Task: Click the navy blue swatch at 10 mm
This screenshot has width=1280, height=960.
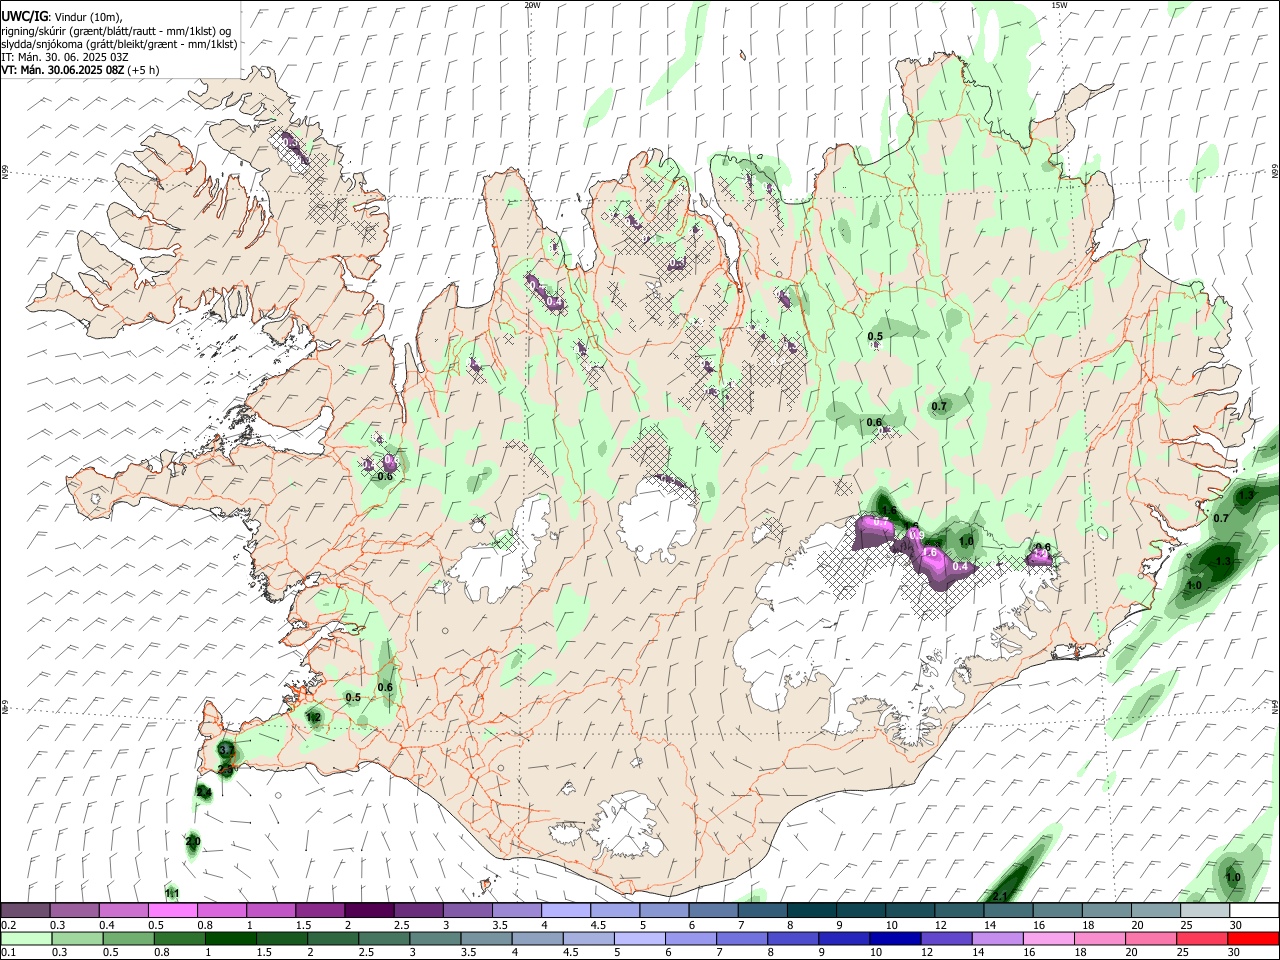Action: pos(894,938)
